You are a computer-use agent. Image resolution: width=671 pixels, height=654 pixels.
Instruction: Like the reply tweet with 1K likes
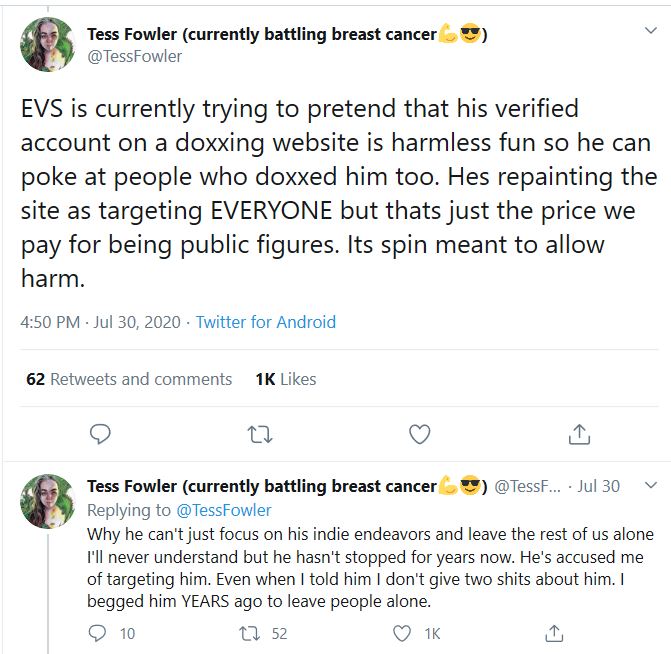[x=402, y=633]
